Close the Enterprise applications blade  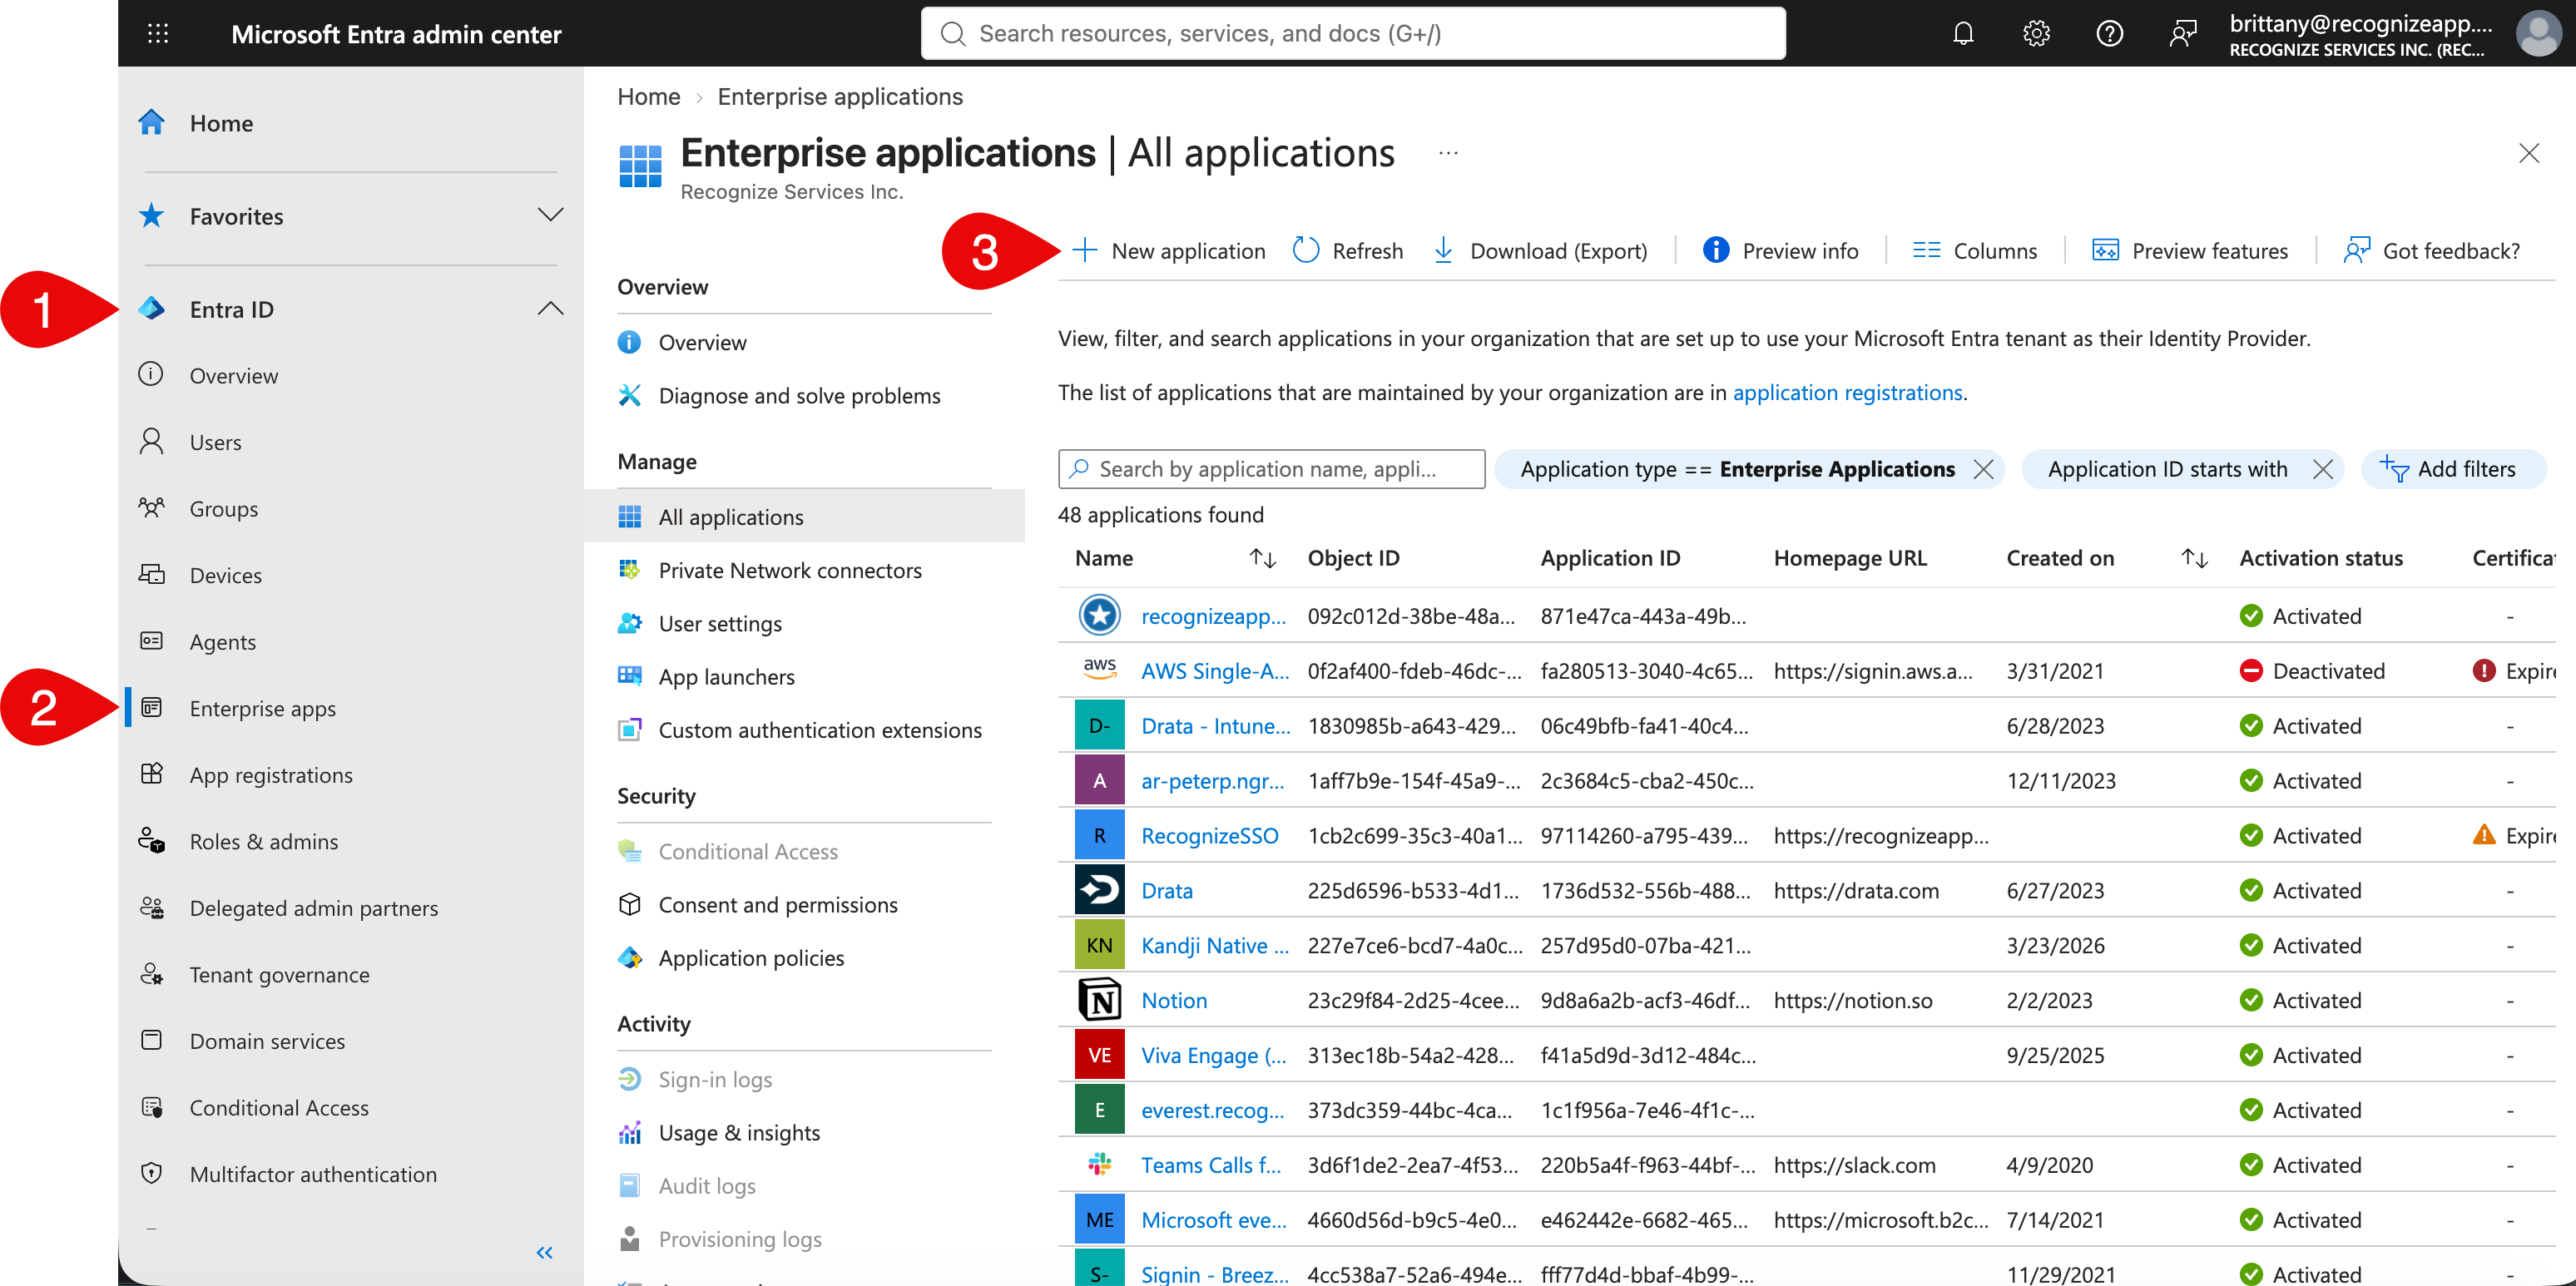point(2528,153)
